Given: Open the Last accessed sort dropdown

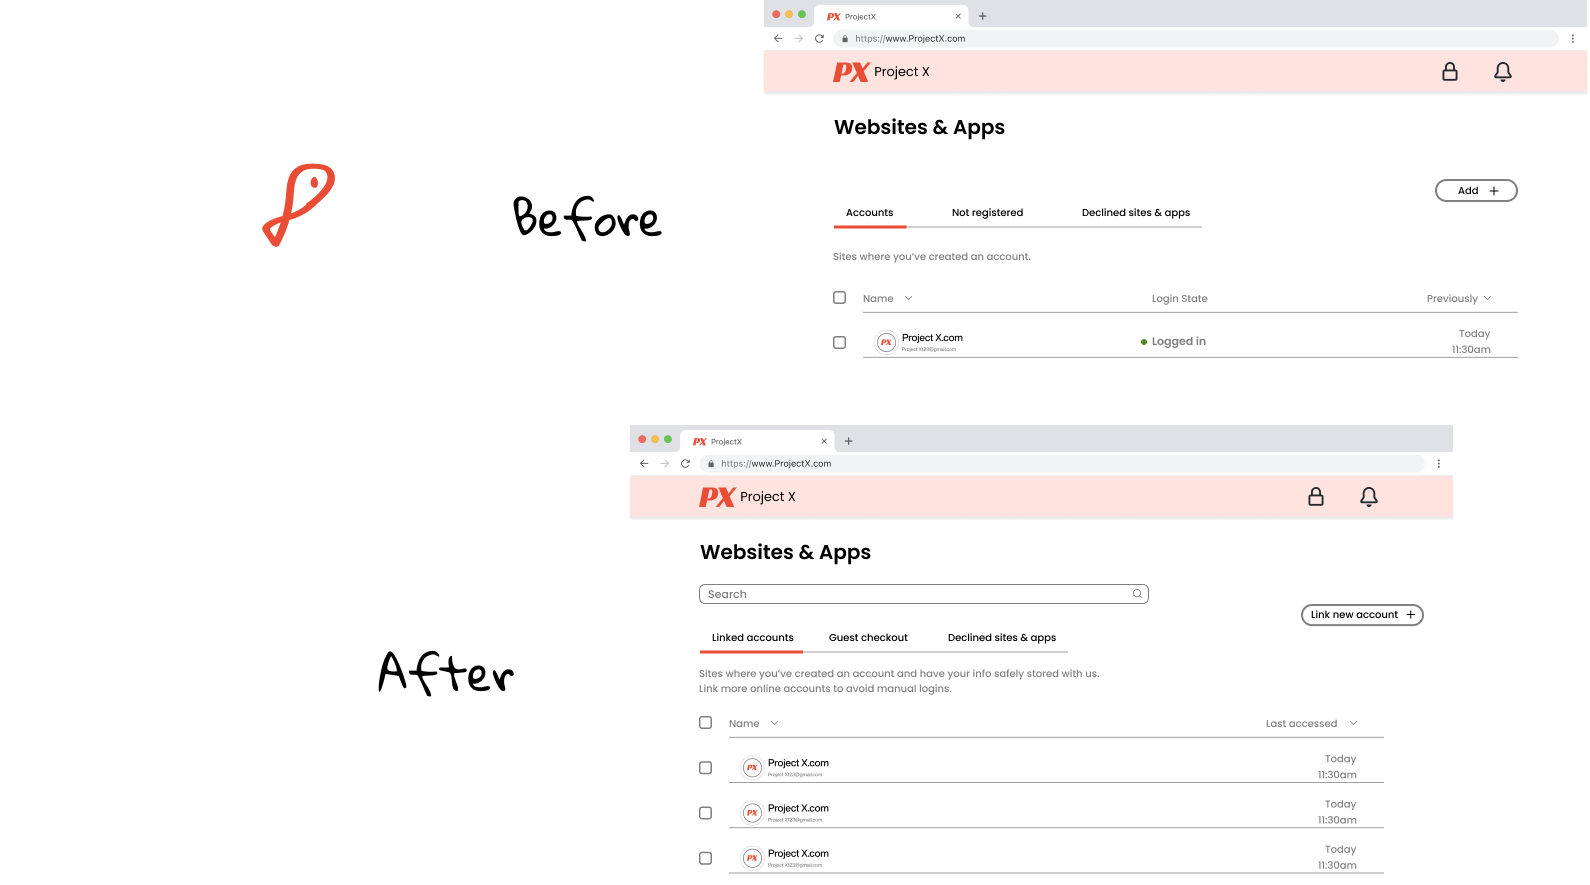Looking at the screenshot, I should [x=1311, y=724].
